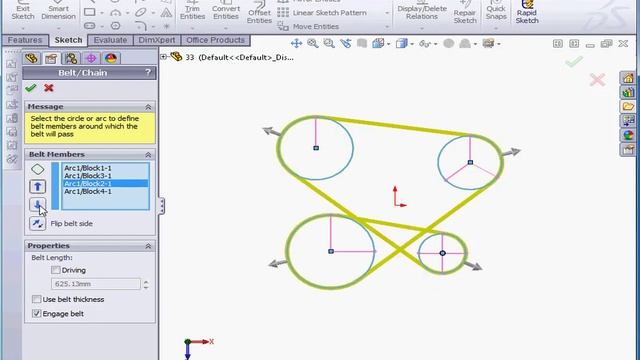Switch to the Features tab

pos(25,40)
